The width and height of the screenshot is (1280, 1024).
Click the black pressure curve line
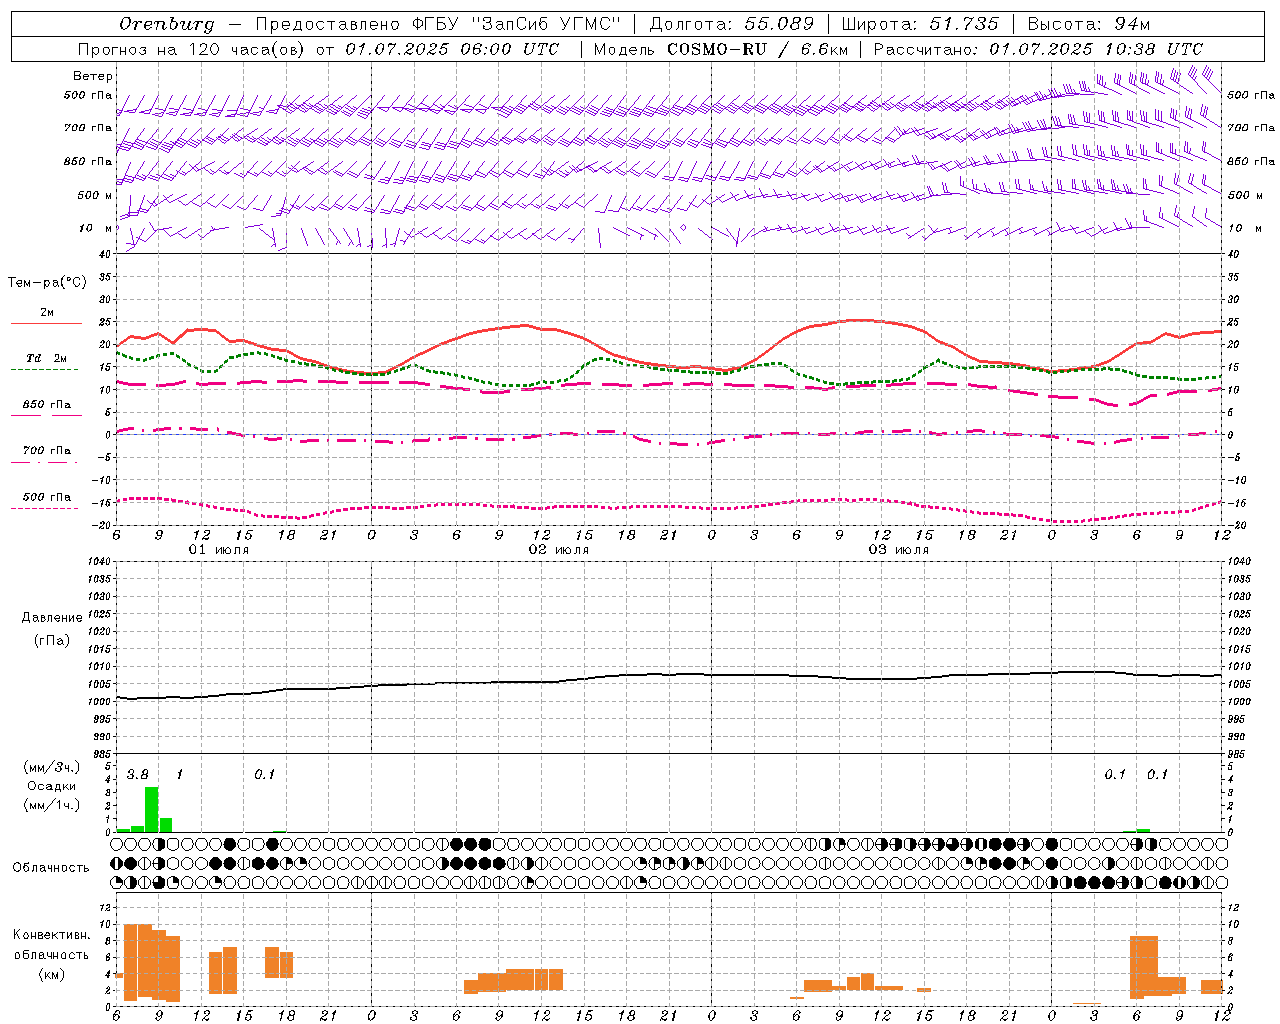(670, 674)
